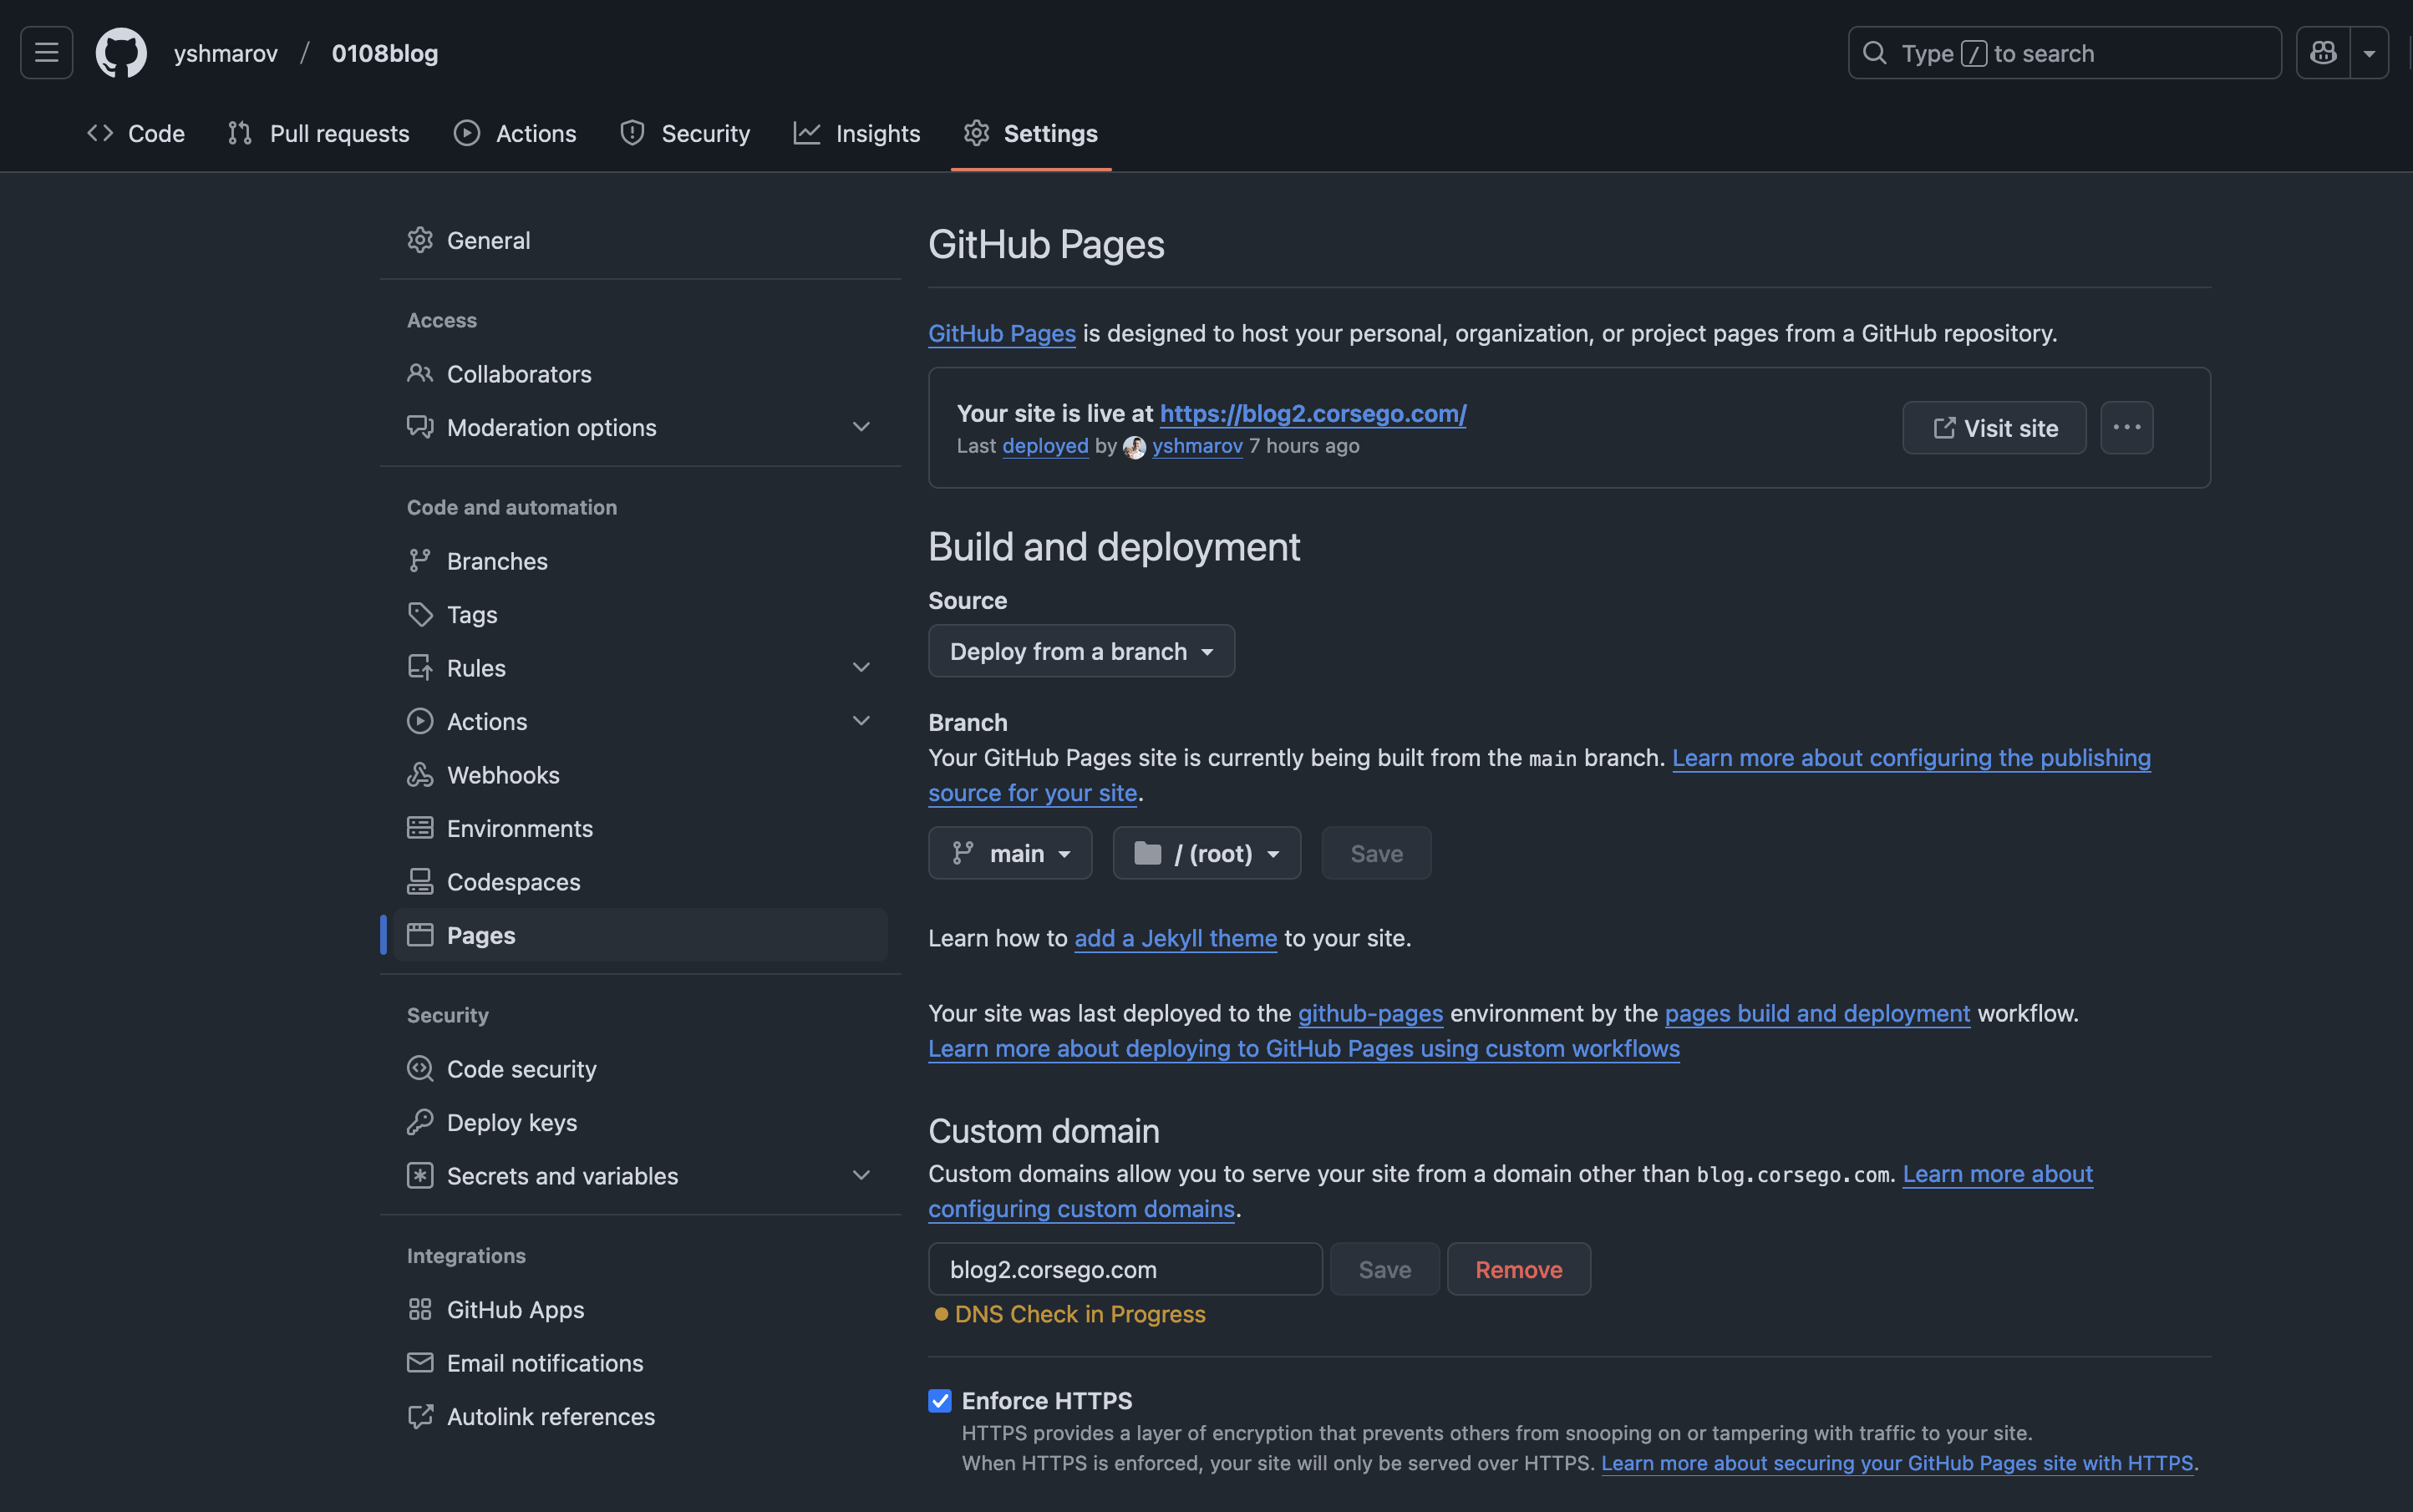Viewport: 2413px width, 1512px height.
Task: Switch to the Insights tab
Action: tap(857, 133)
